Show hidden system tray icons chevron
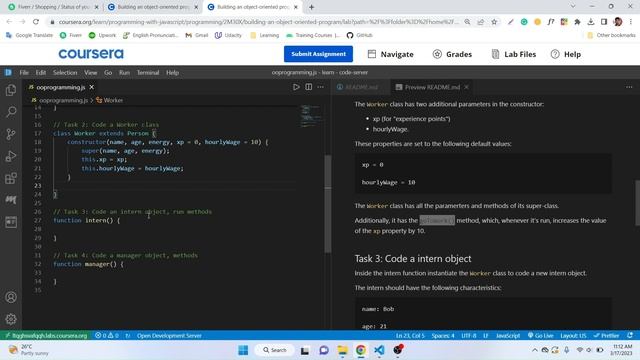 coord(534,350)
